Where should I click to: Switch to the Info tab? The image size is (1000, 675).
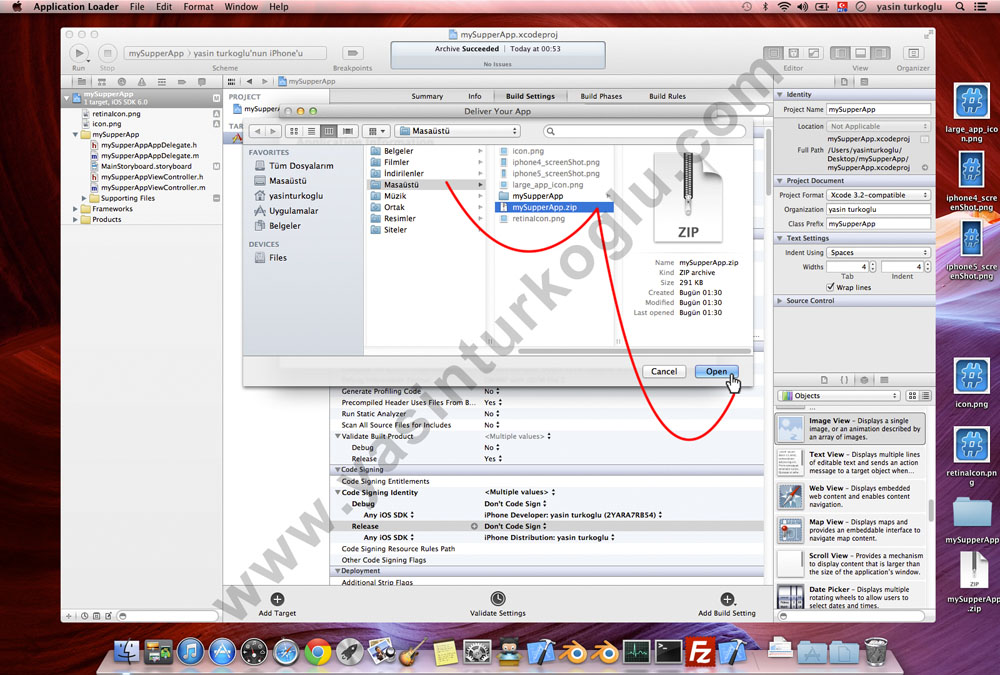click(474, 96)
